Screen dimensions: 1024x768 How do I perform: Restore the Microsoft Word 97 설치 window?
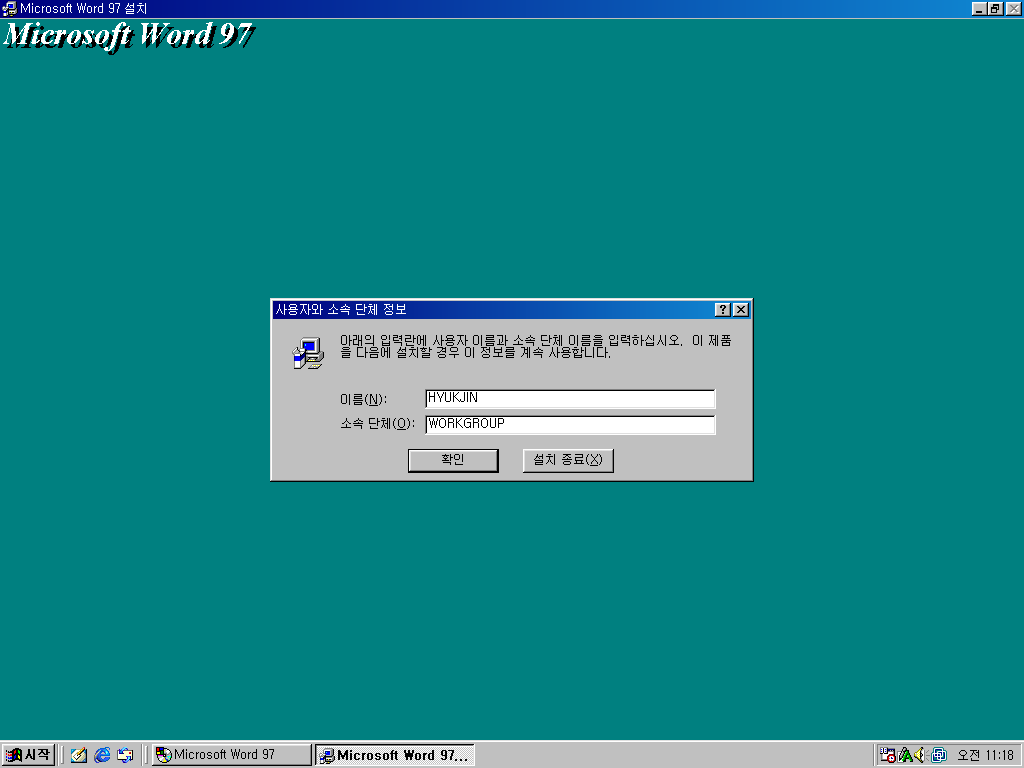coord(995,8)
